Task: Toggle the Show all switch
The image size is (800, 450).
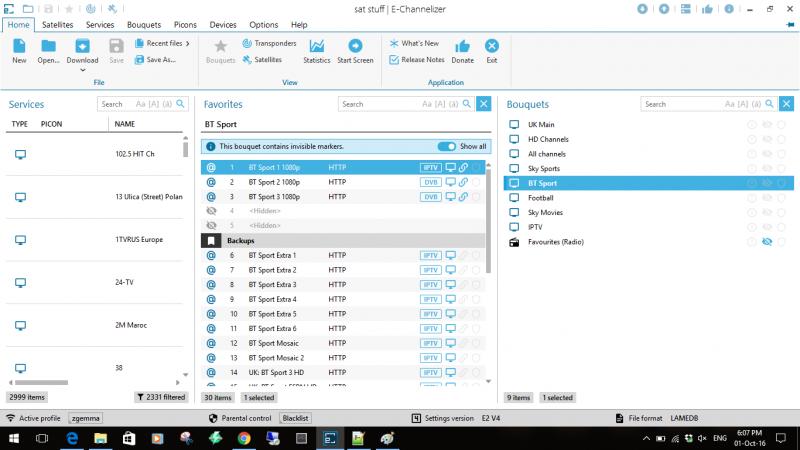Action: [x=446, y=146]
